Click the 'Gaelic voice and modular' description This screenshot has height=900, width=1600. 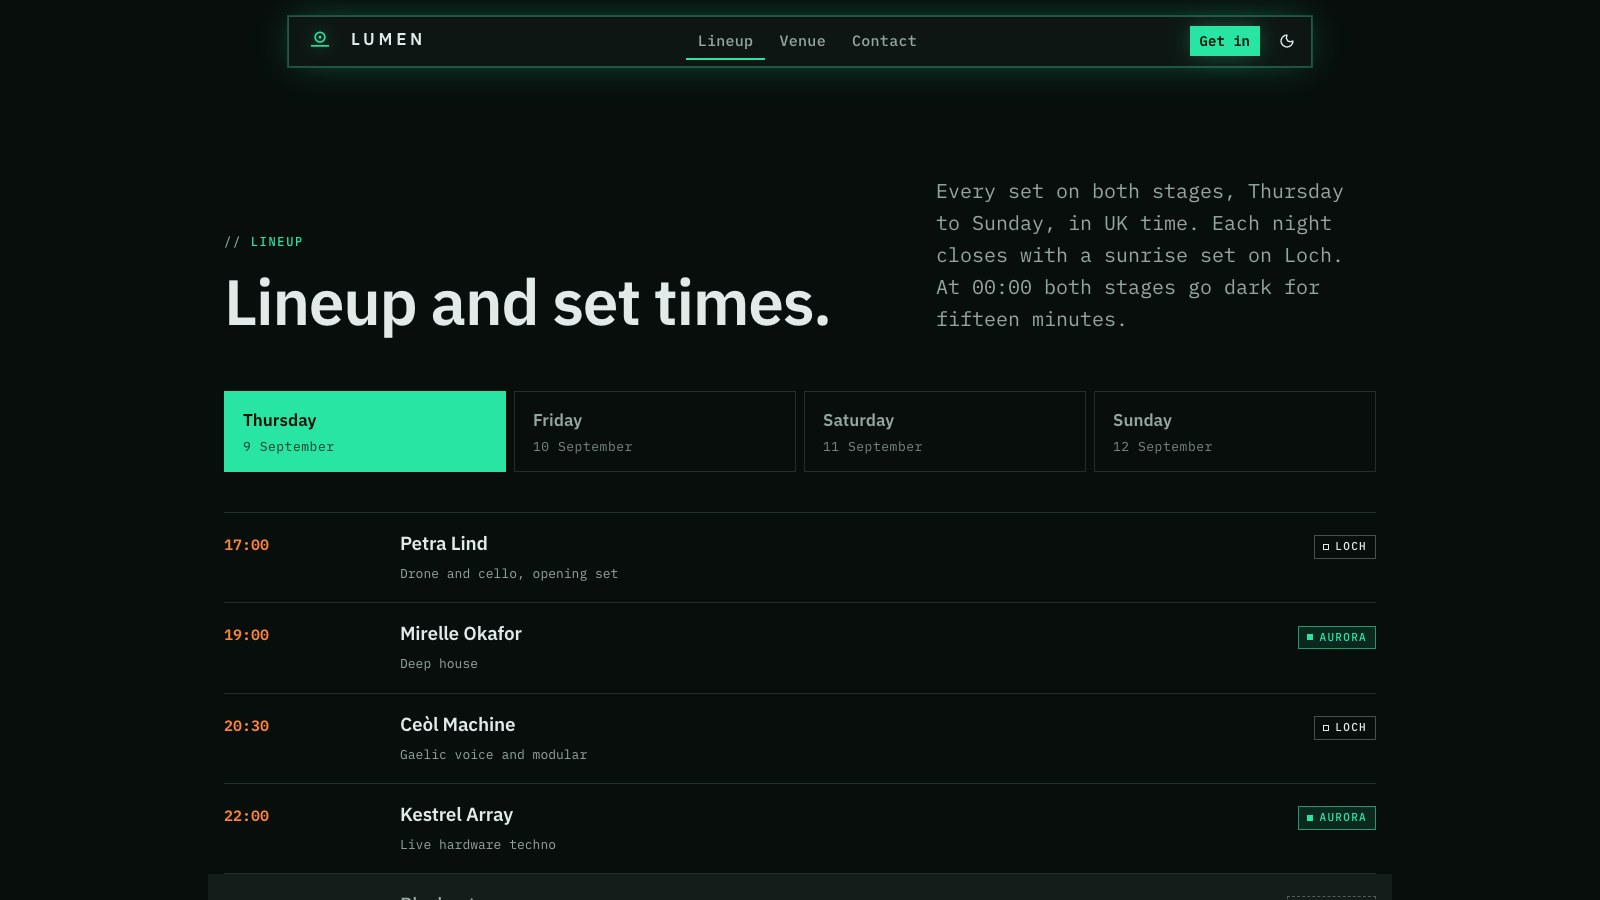tap(493, 755)
